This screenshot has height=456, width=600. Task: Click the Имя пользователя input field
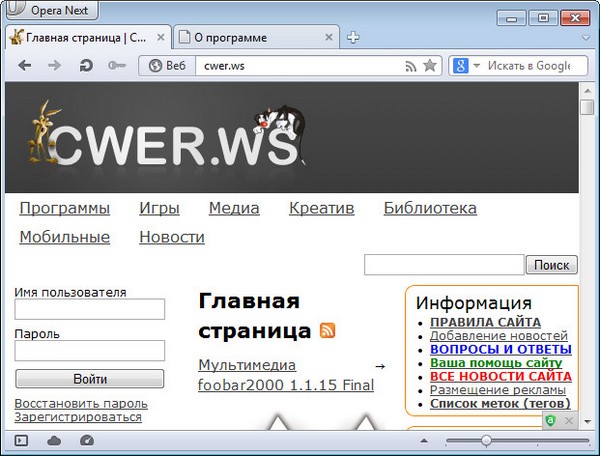(x=90, y=310)
